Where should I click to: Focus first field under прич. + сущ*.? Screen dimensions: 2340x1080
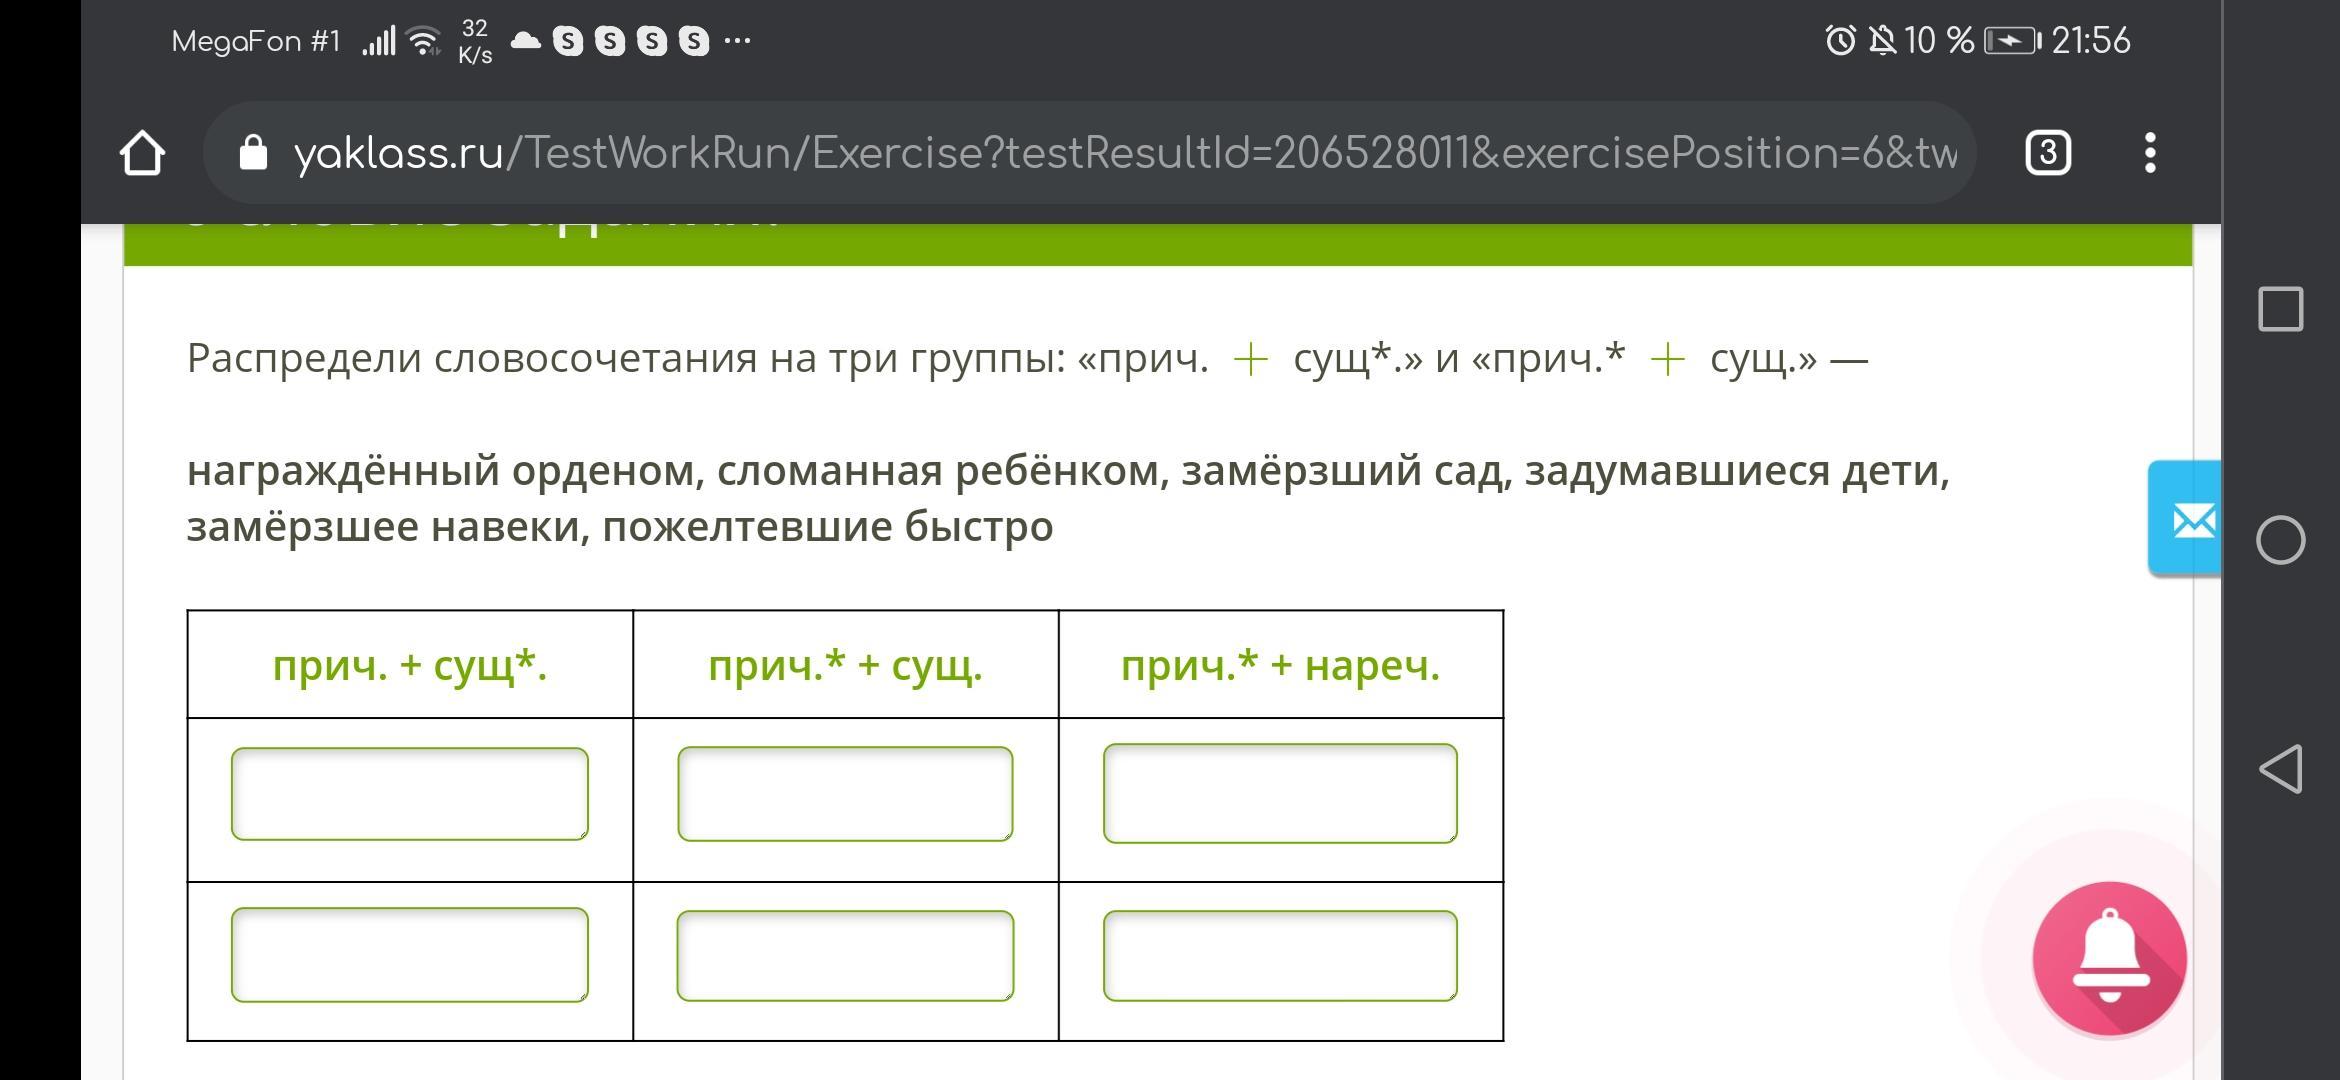pyautogui.click(x=409, y=793)
